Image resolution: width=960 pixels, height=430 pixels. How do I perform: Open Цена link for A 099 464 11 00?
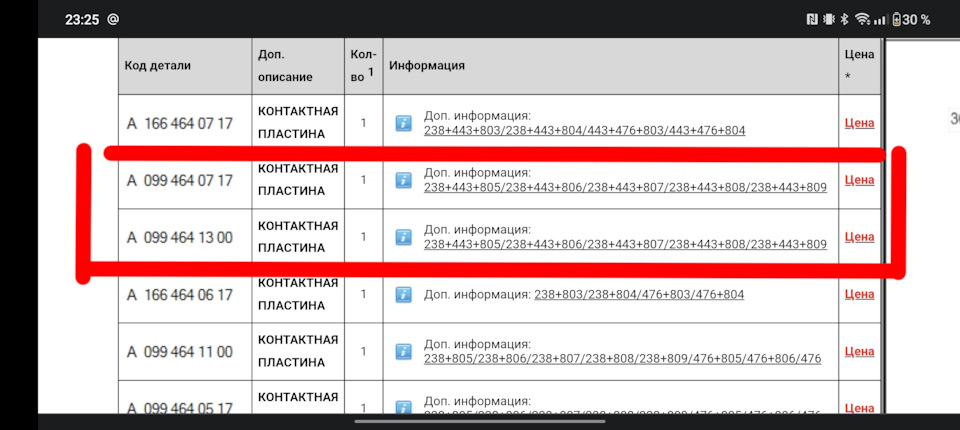(859, 351)
